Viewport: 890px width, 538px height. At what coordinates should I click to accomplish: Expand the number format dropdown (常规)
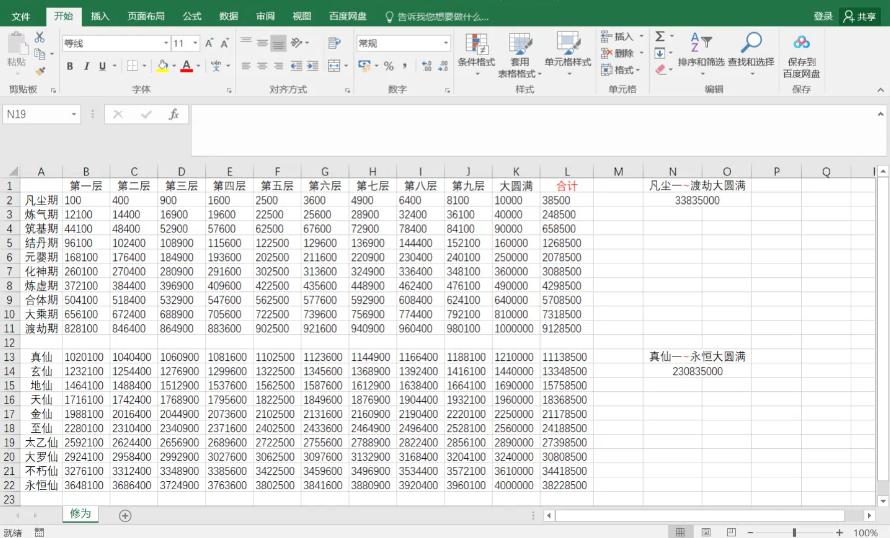[x=444, y=44]
